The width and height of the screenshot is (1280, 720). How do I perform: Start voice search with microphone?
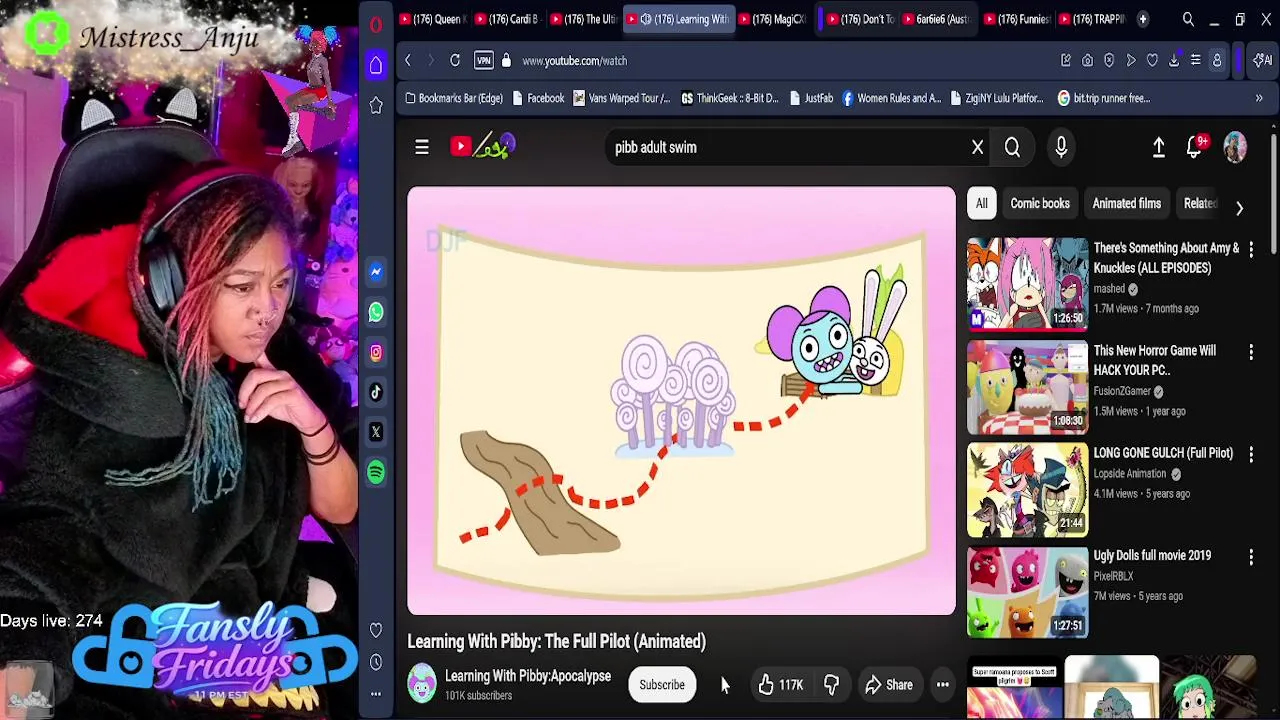1061,147
